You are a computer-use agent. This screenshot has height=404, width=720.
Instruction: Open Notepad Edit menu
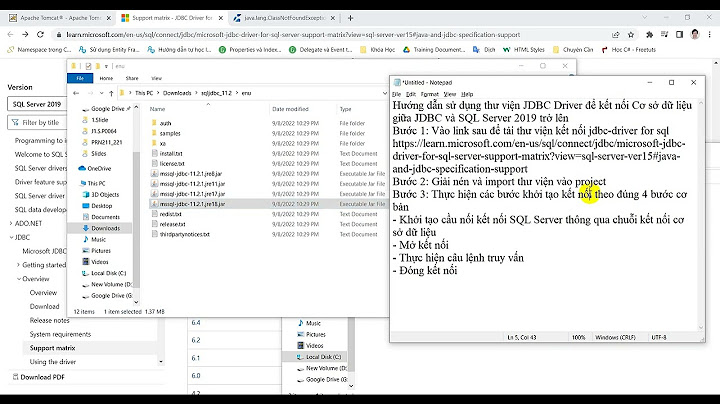[411, 94]
